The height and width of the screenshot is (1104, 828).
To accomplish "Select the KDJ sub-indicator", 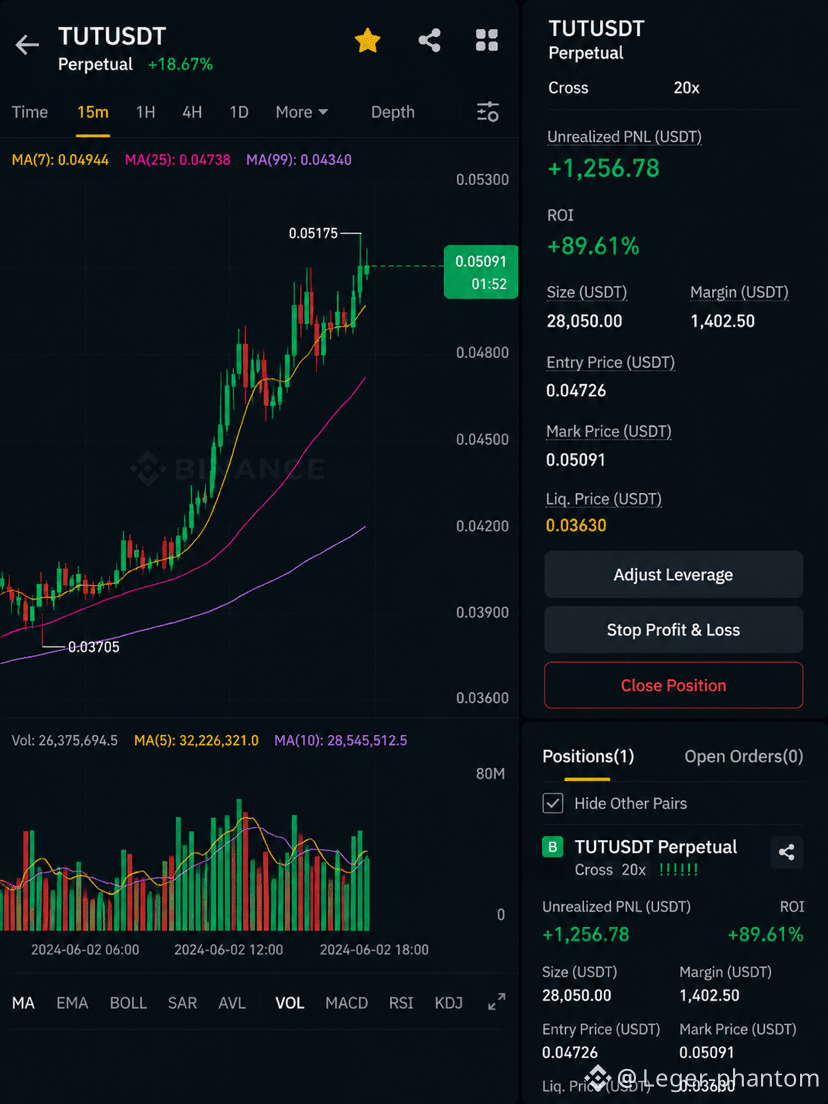I will (448, 1003).
